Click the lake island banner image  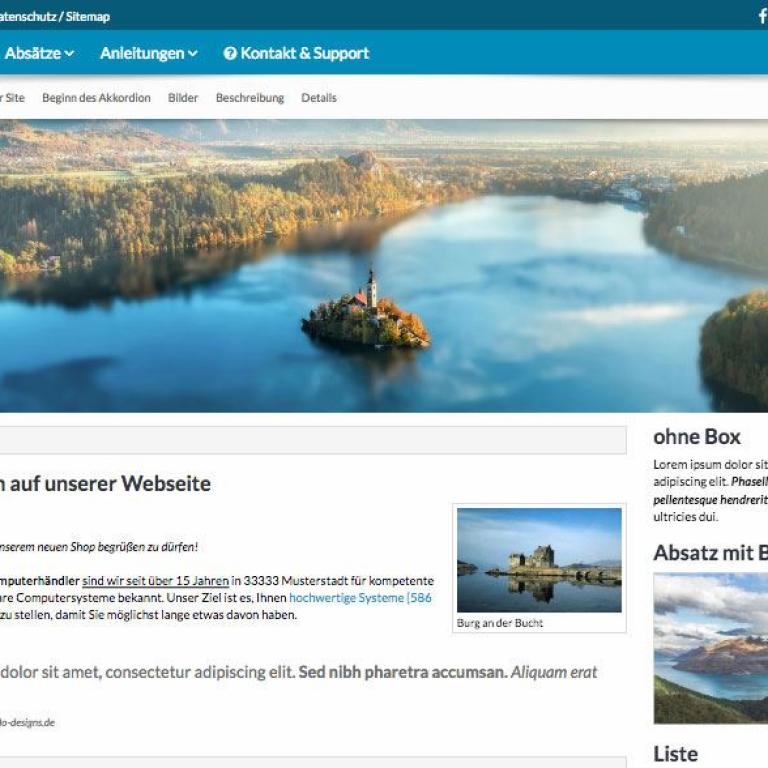(x=384, y=266)
